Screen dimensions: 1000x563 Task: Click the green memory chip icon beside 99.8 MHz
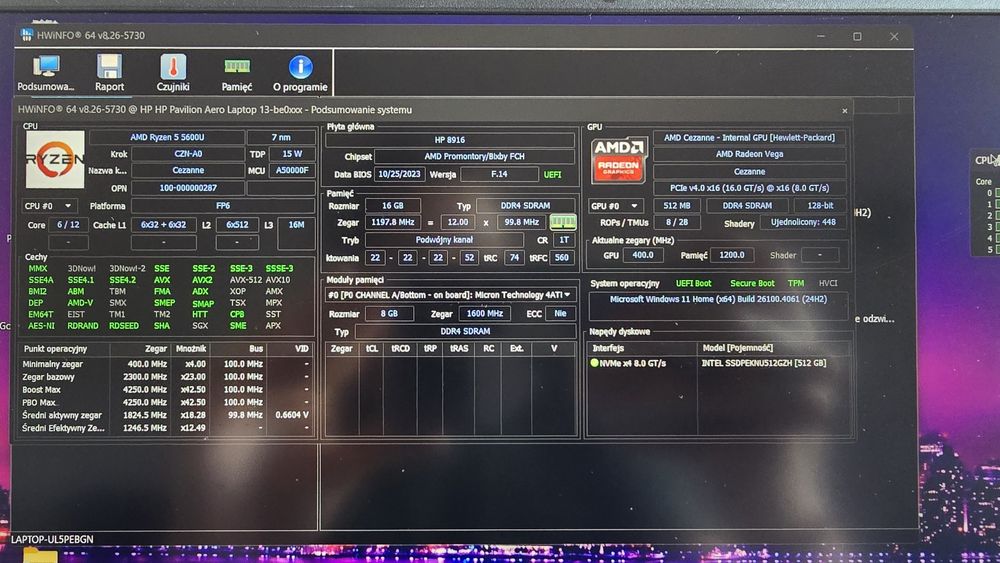pyautogui.click(x=562, y=222)
